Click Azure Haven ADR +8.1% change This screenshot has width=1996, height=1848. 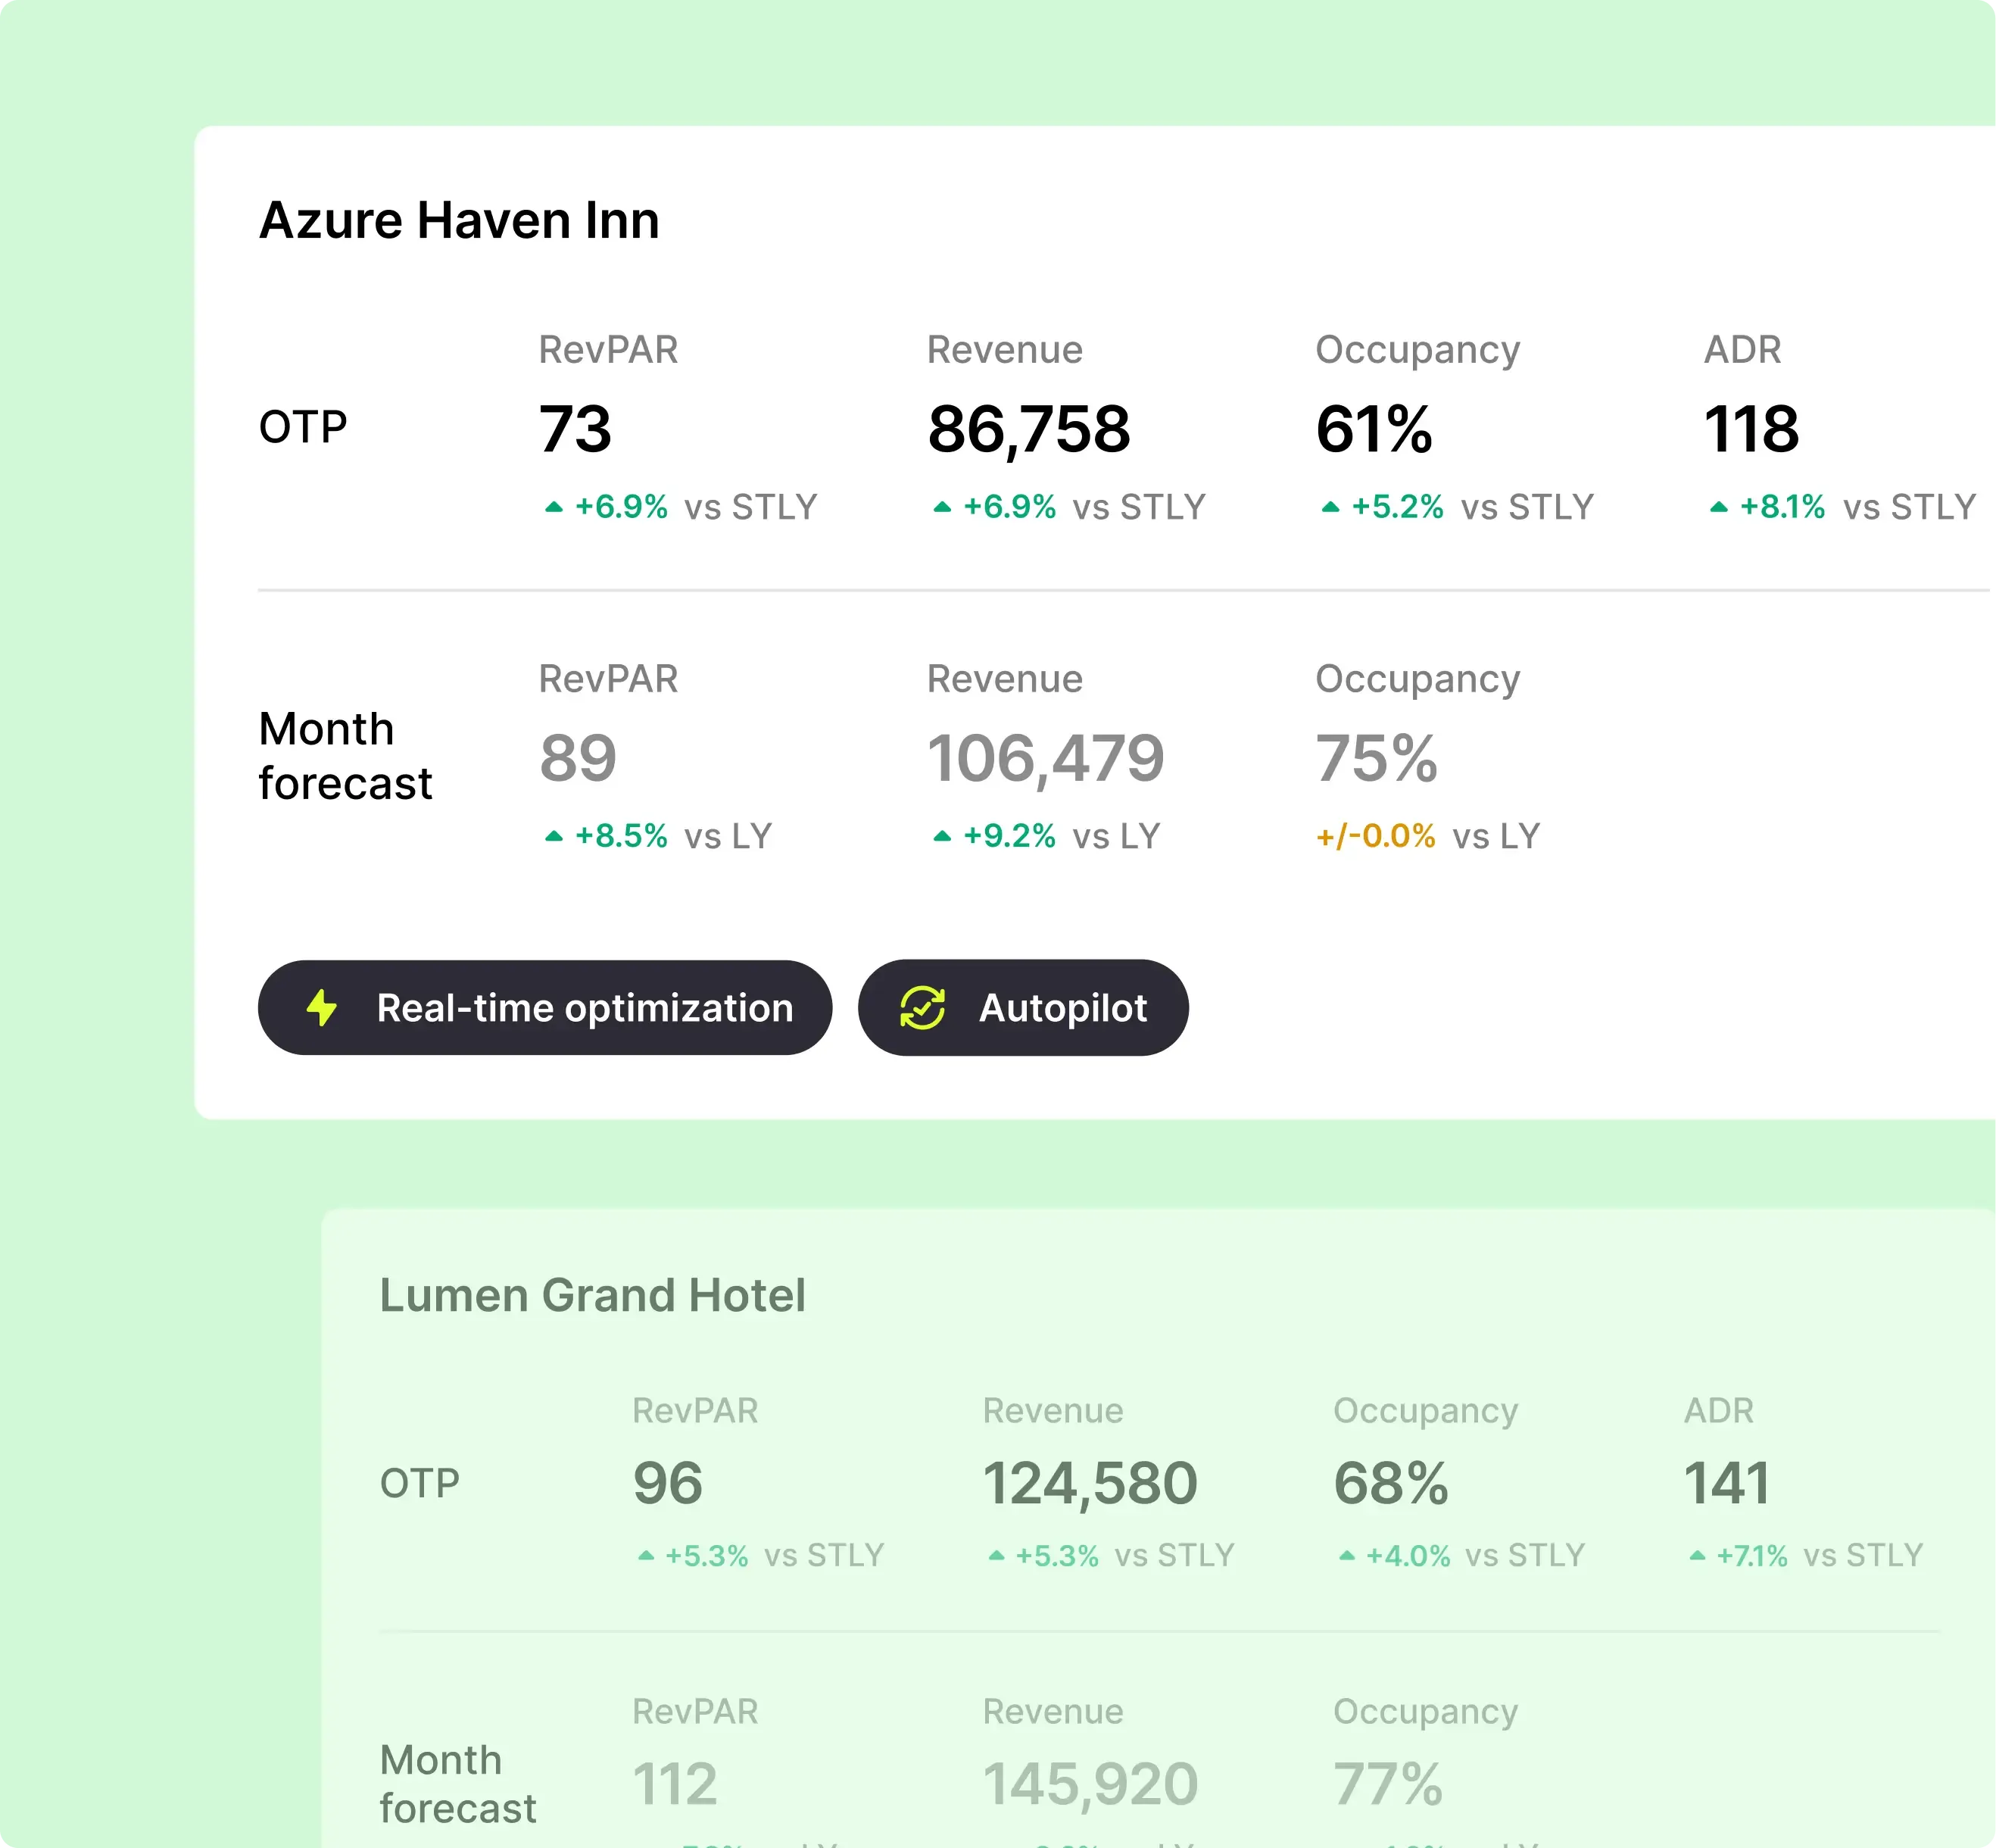tap(1782, 507)
